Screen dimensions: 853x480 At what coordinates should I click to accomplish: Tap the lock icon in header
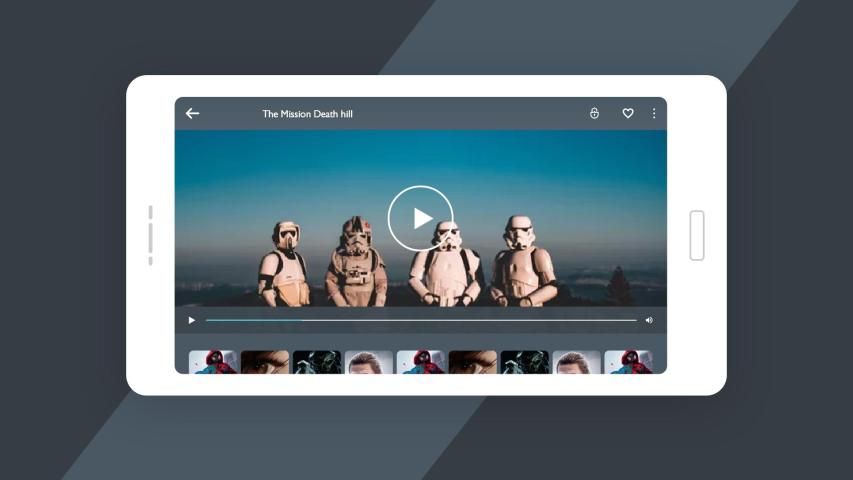click(594, 114)
